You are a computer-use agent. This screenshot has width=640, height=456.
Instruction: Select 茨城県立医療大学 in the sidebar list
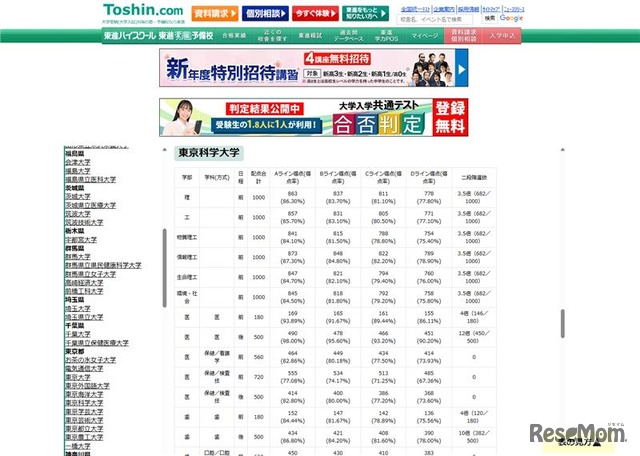point(91,205)
